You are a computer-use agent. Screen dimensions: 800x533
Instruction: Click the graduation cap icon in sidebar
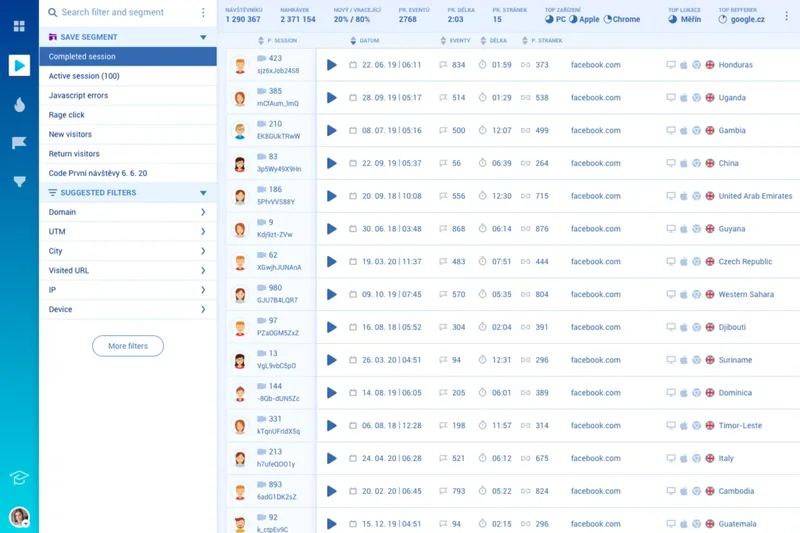(19, 478)
